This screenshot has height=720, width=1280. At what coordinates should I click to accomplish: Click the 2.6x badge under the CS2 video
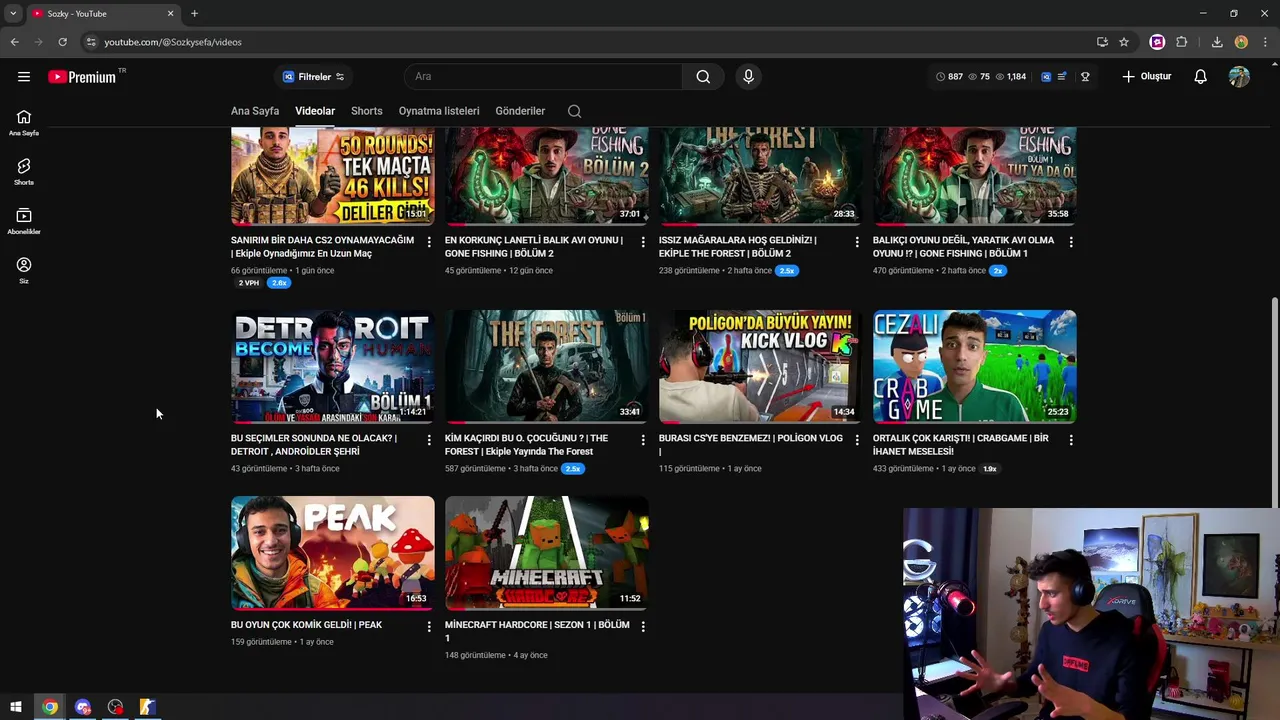point(279,283)
